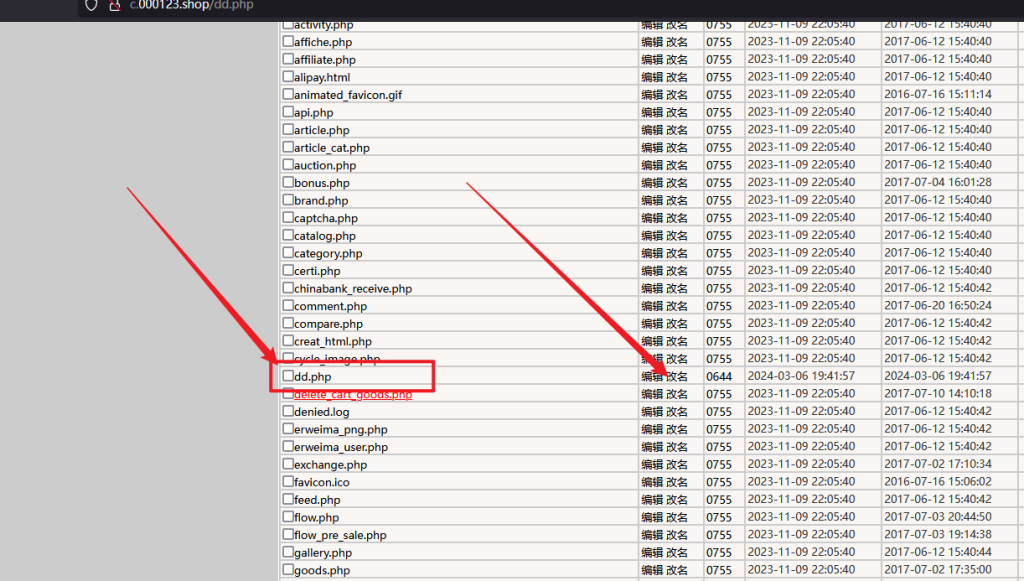Mark the denied.log checkbox

pyautogui.click(x=288, y=412)
